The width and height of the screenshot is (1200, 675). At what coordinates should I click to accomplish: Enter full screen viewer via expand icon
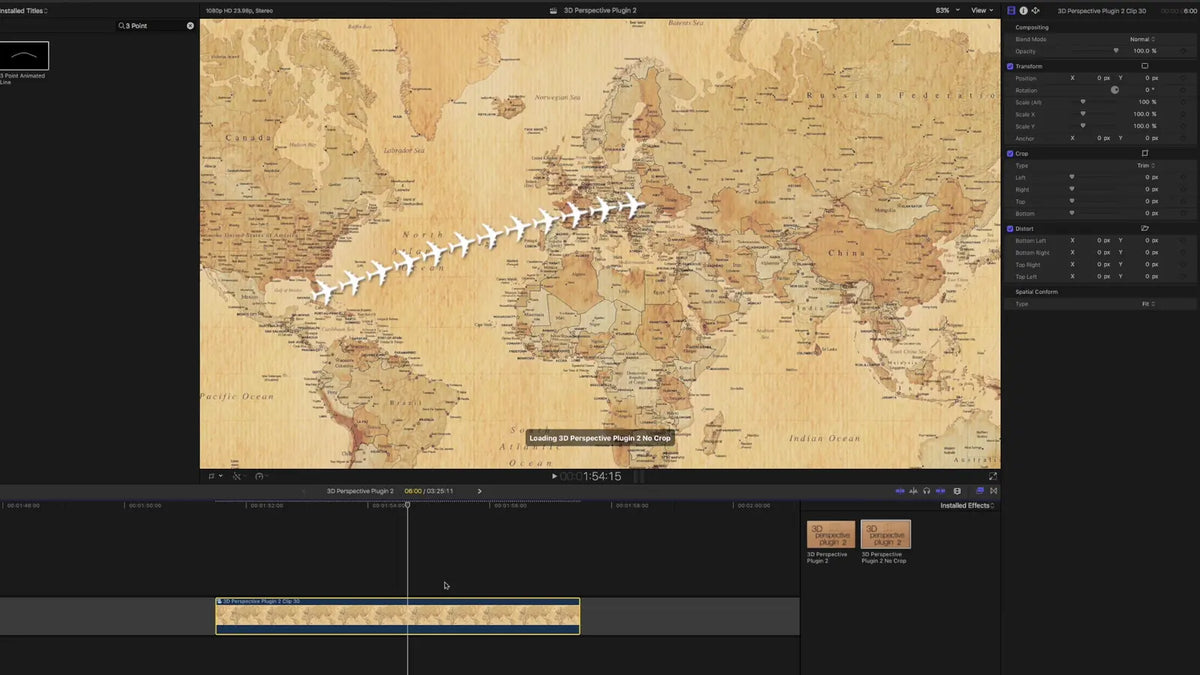[992, 476]
